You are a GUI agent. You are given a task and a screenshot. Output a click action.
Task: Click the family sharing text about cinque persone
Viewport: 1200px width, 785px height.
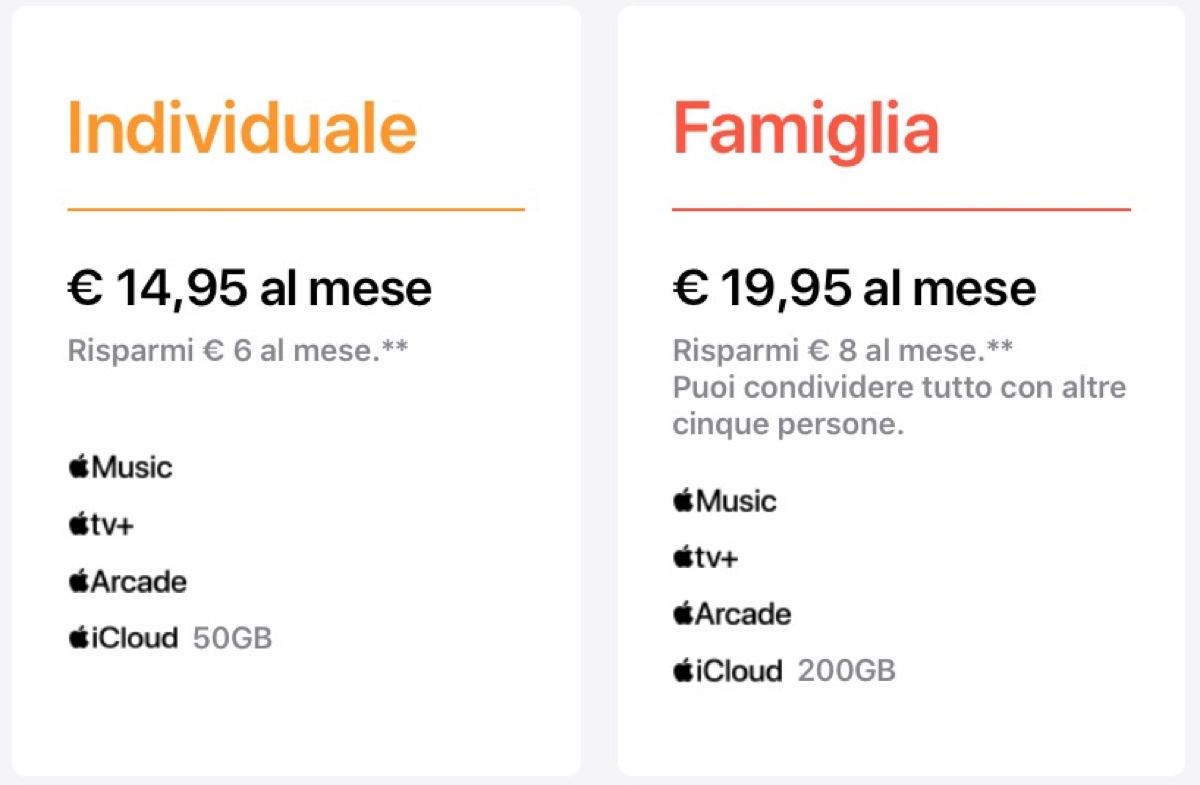(x=899, y=405)
